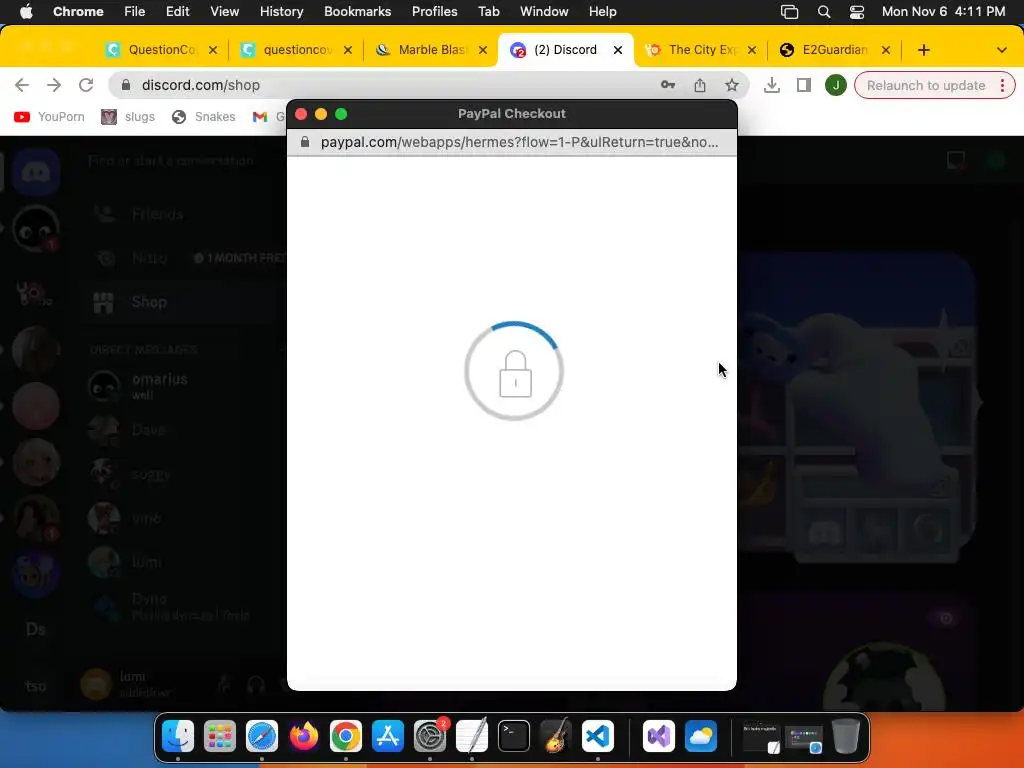
Task: Toggle the Chrome side panel
Action: [x=804, y=85]
